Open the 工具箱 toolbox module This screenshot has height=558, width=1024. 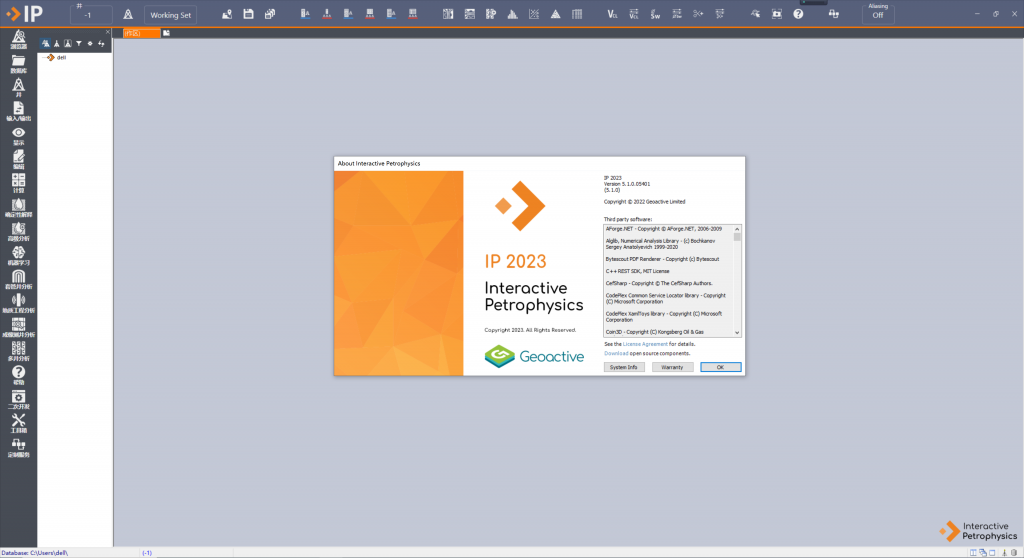[x=18, y=423]
